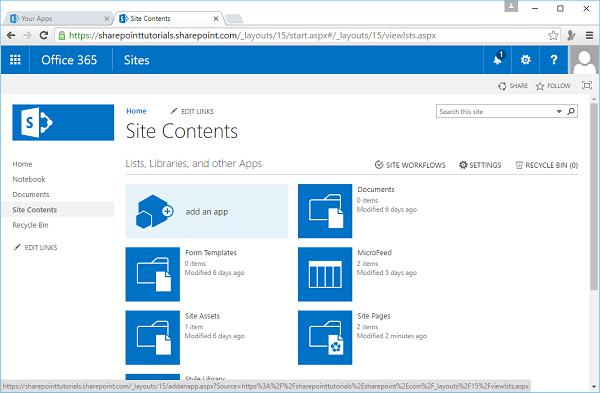
Task: Open Recycle Bin in left navigation
Action: pyautogui.click(x=30, y=225)
